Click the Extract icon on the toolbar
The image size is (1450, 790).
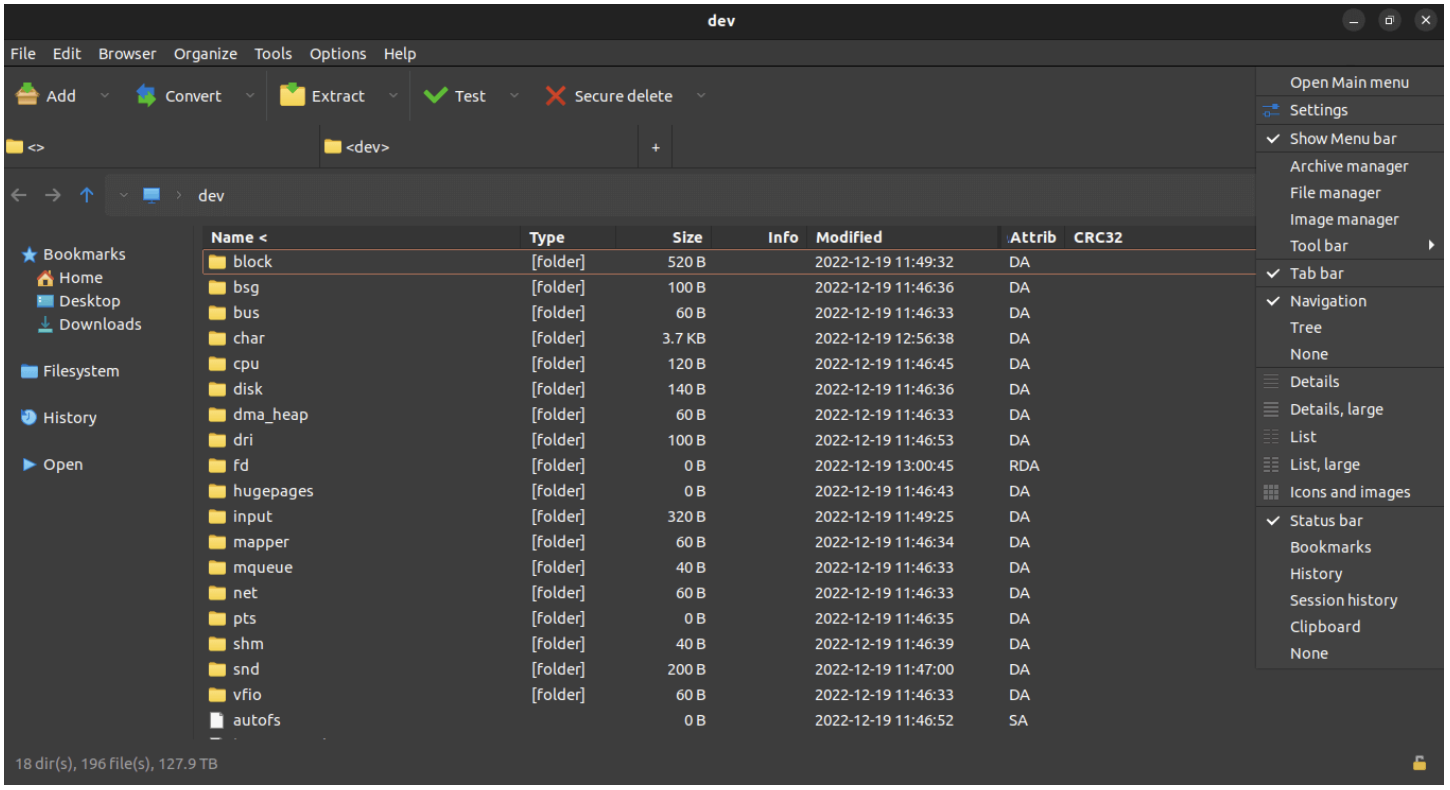tap(292, 95)
